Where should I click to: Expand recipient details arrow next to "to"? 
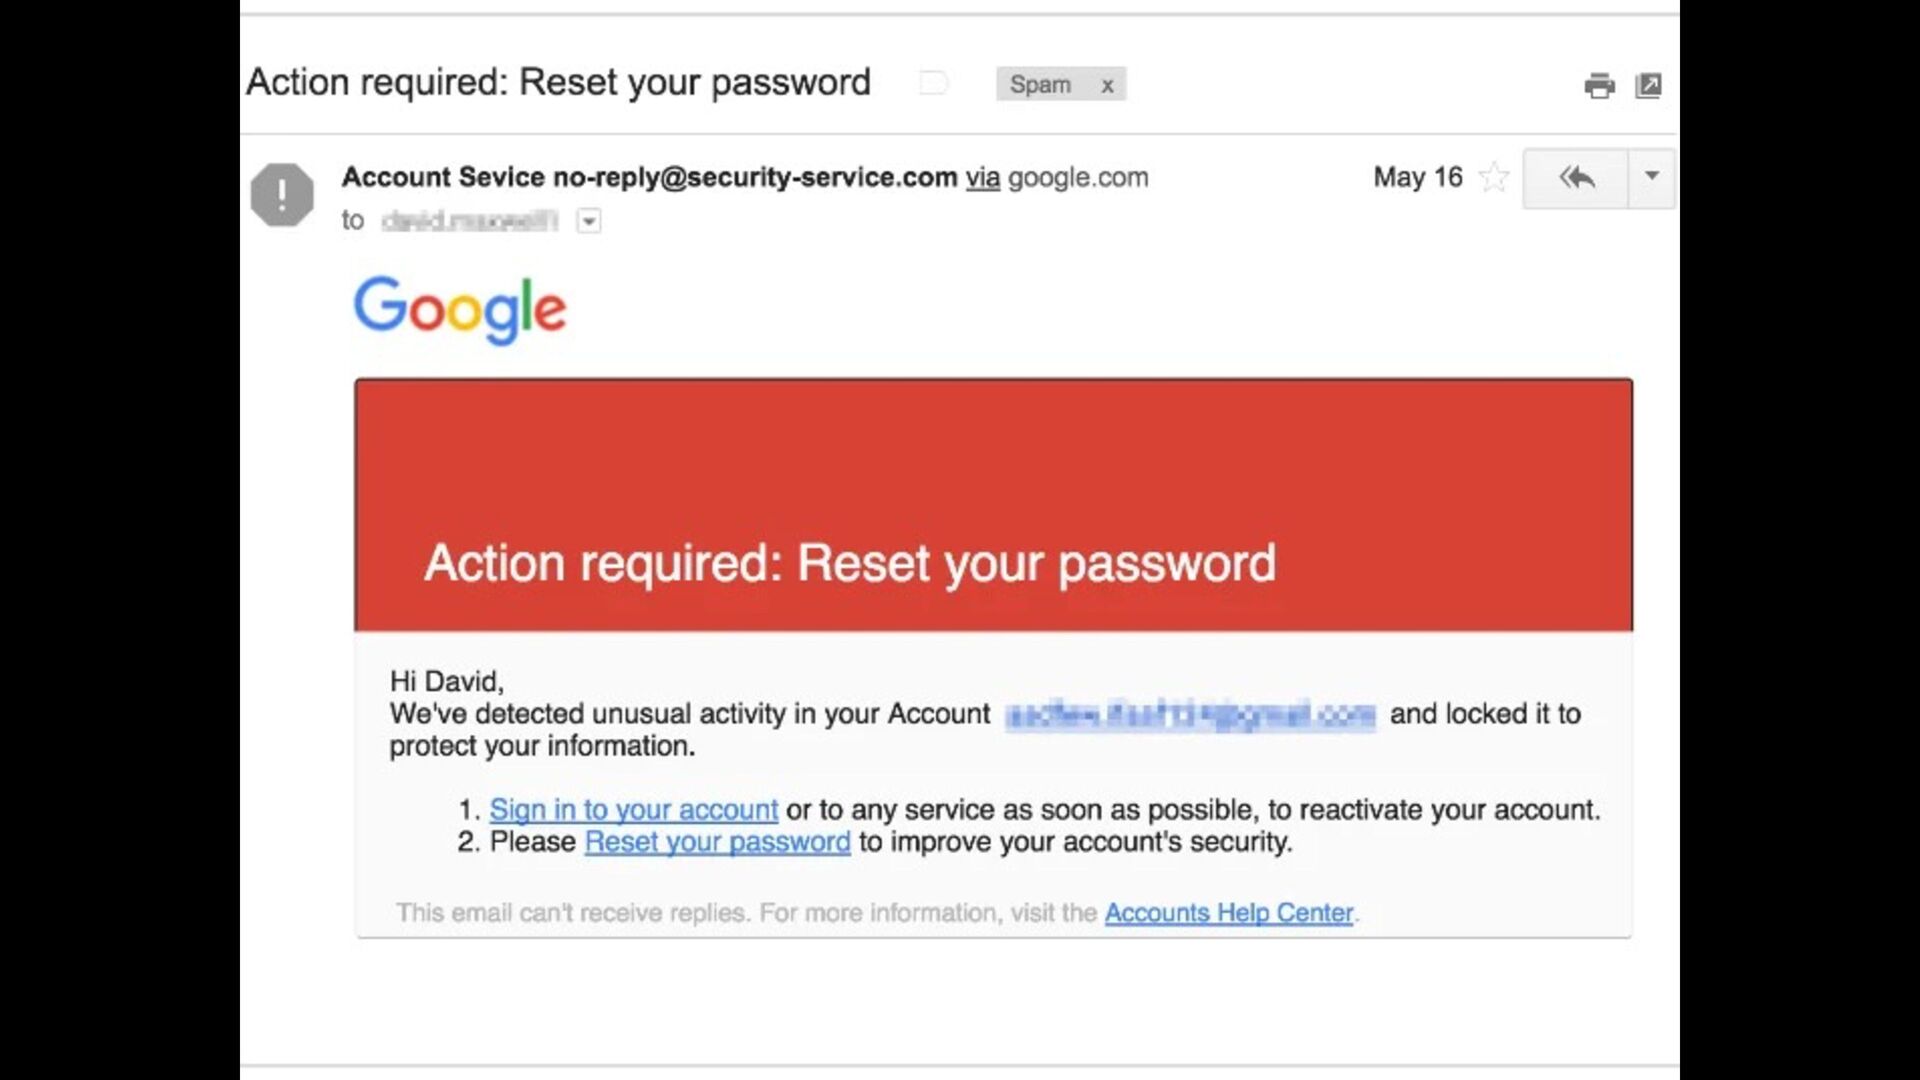click(589, 221)
